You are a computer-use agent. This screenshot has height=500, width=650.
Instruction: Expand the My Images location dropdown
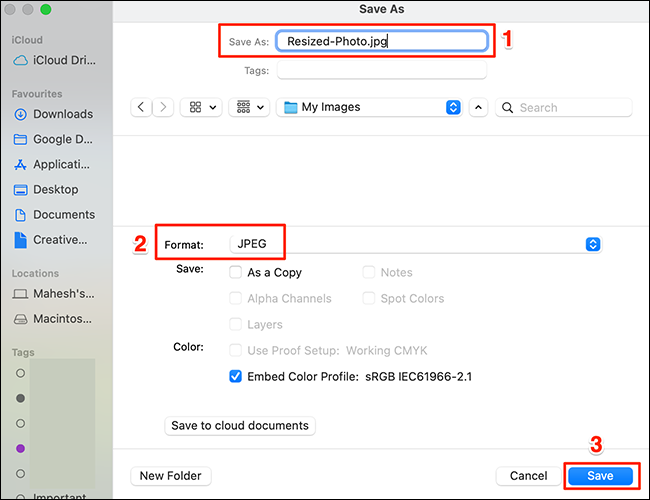pos(452,107)
